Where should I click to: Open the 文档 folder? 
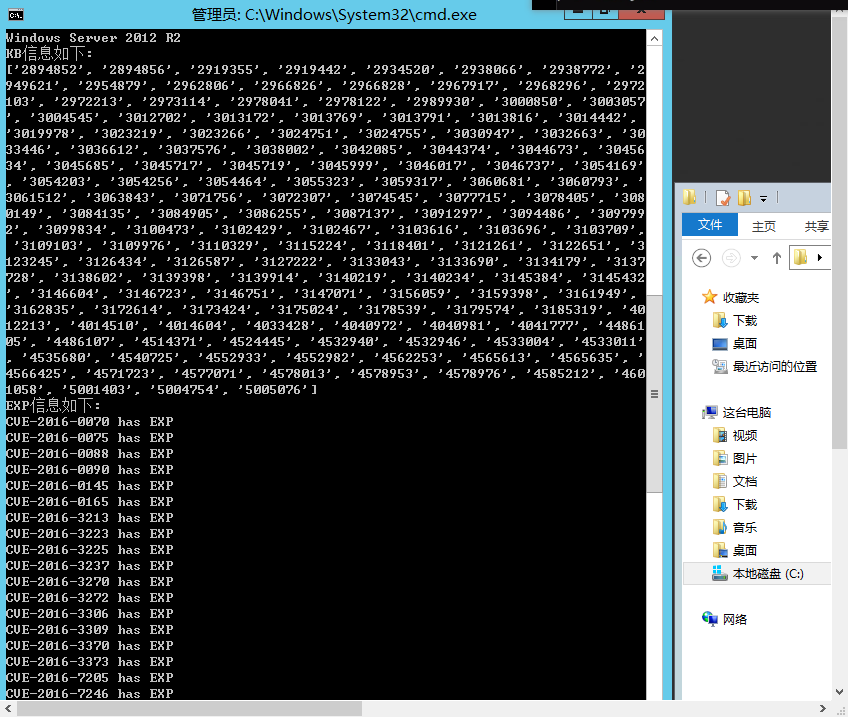[734, 481]
